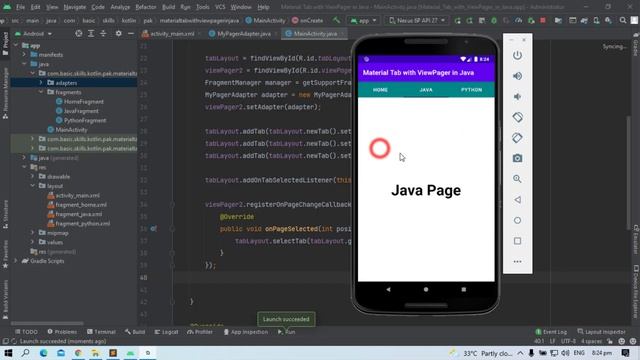
Task: Open Windows taskbar search
Action: (25, 353)
